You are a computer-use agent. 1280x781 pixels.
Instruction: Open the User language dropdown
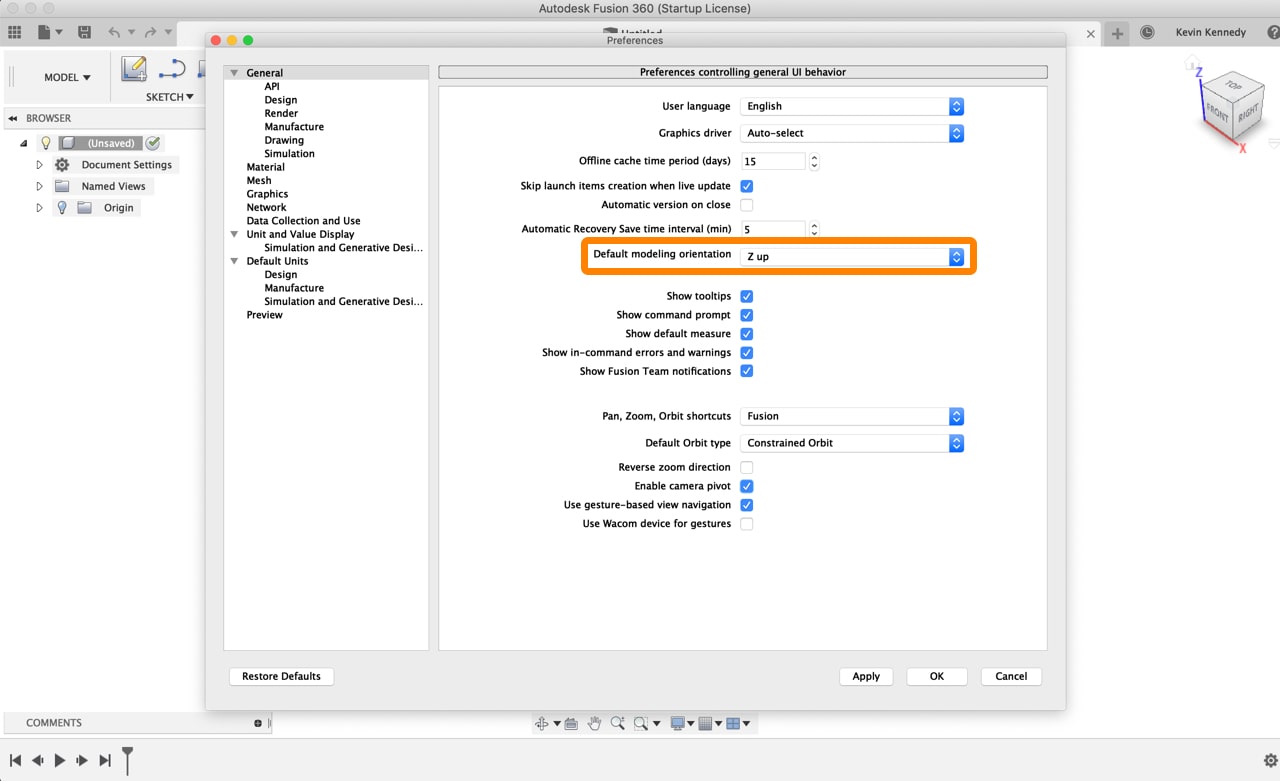point(852,106)
